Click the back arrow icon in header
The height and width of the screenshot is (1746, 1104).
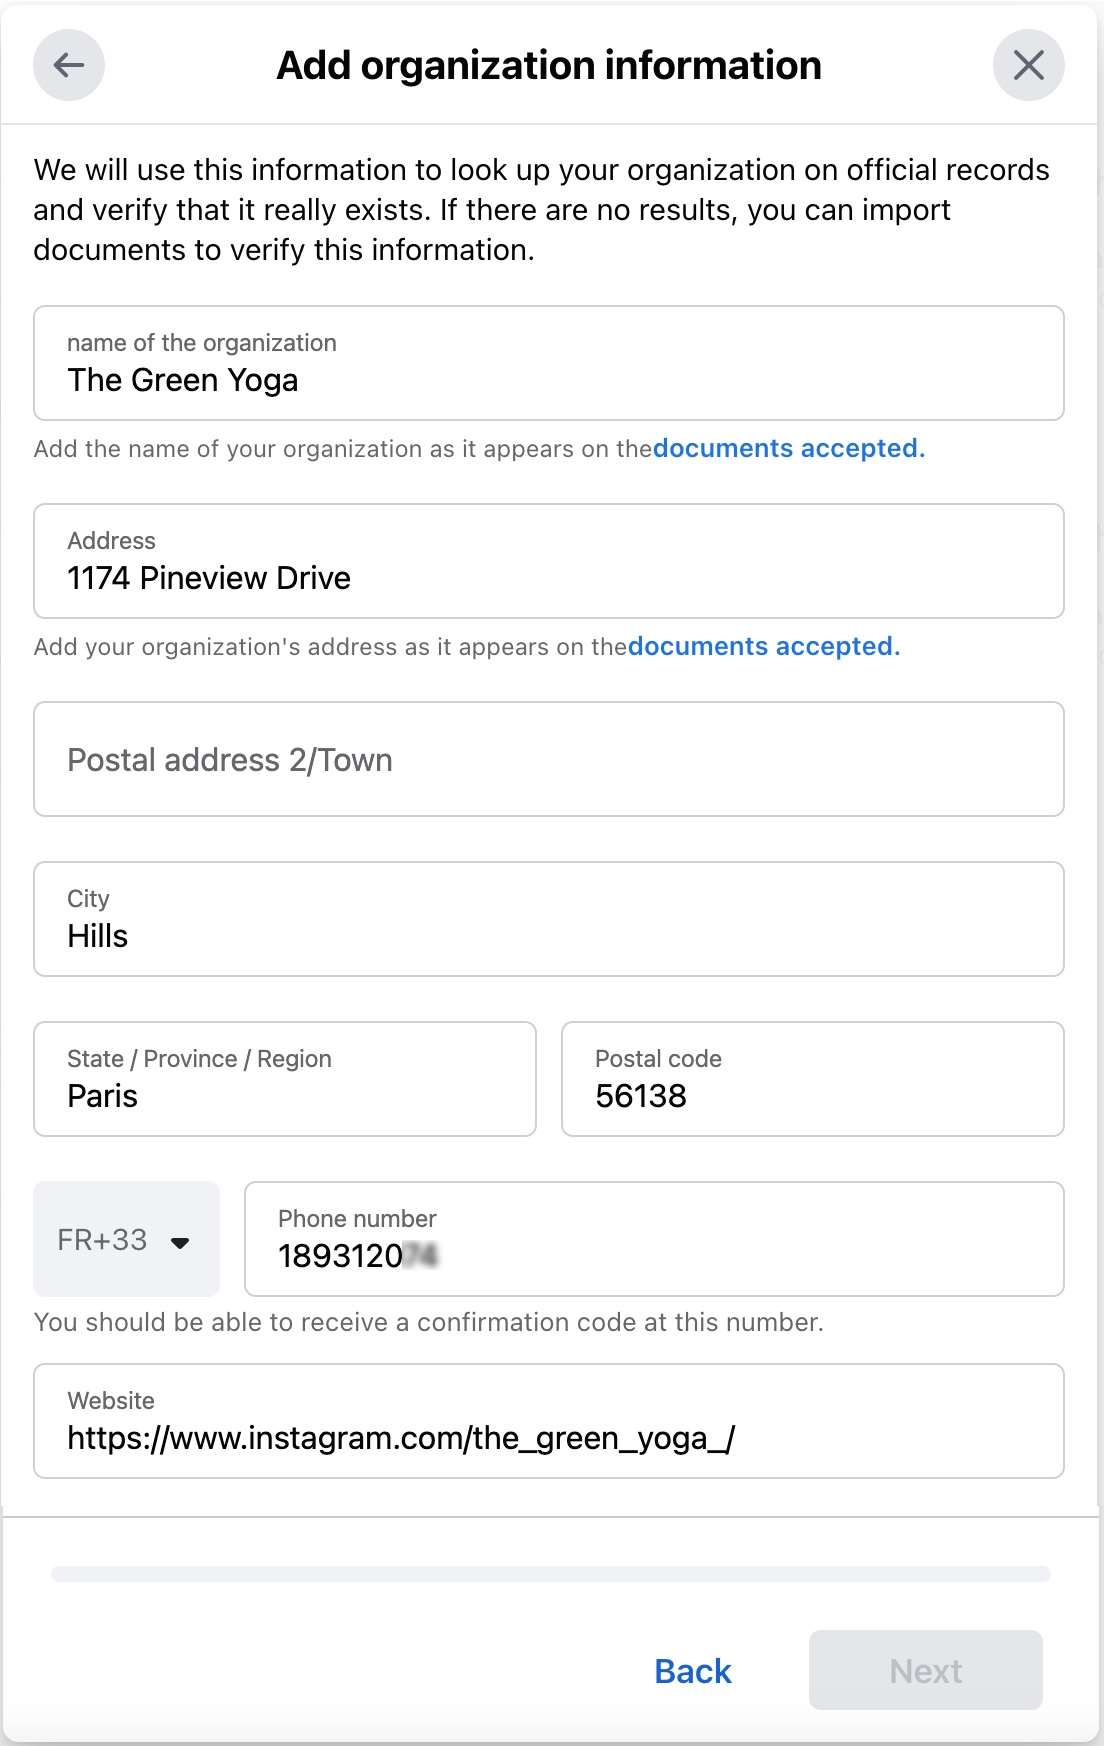[x=69, y=66]
